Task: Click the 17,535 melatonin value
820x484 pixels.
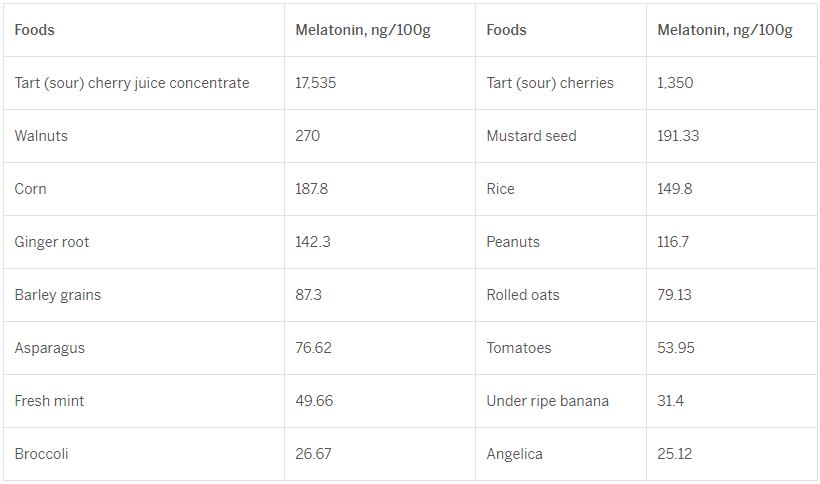Action: coord(316,83)
